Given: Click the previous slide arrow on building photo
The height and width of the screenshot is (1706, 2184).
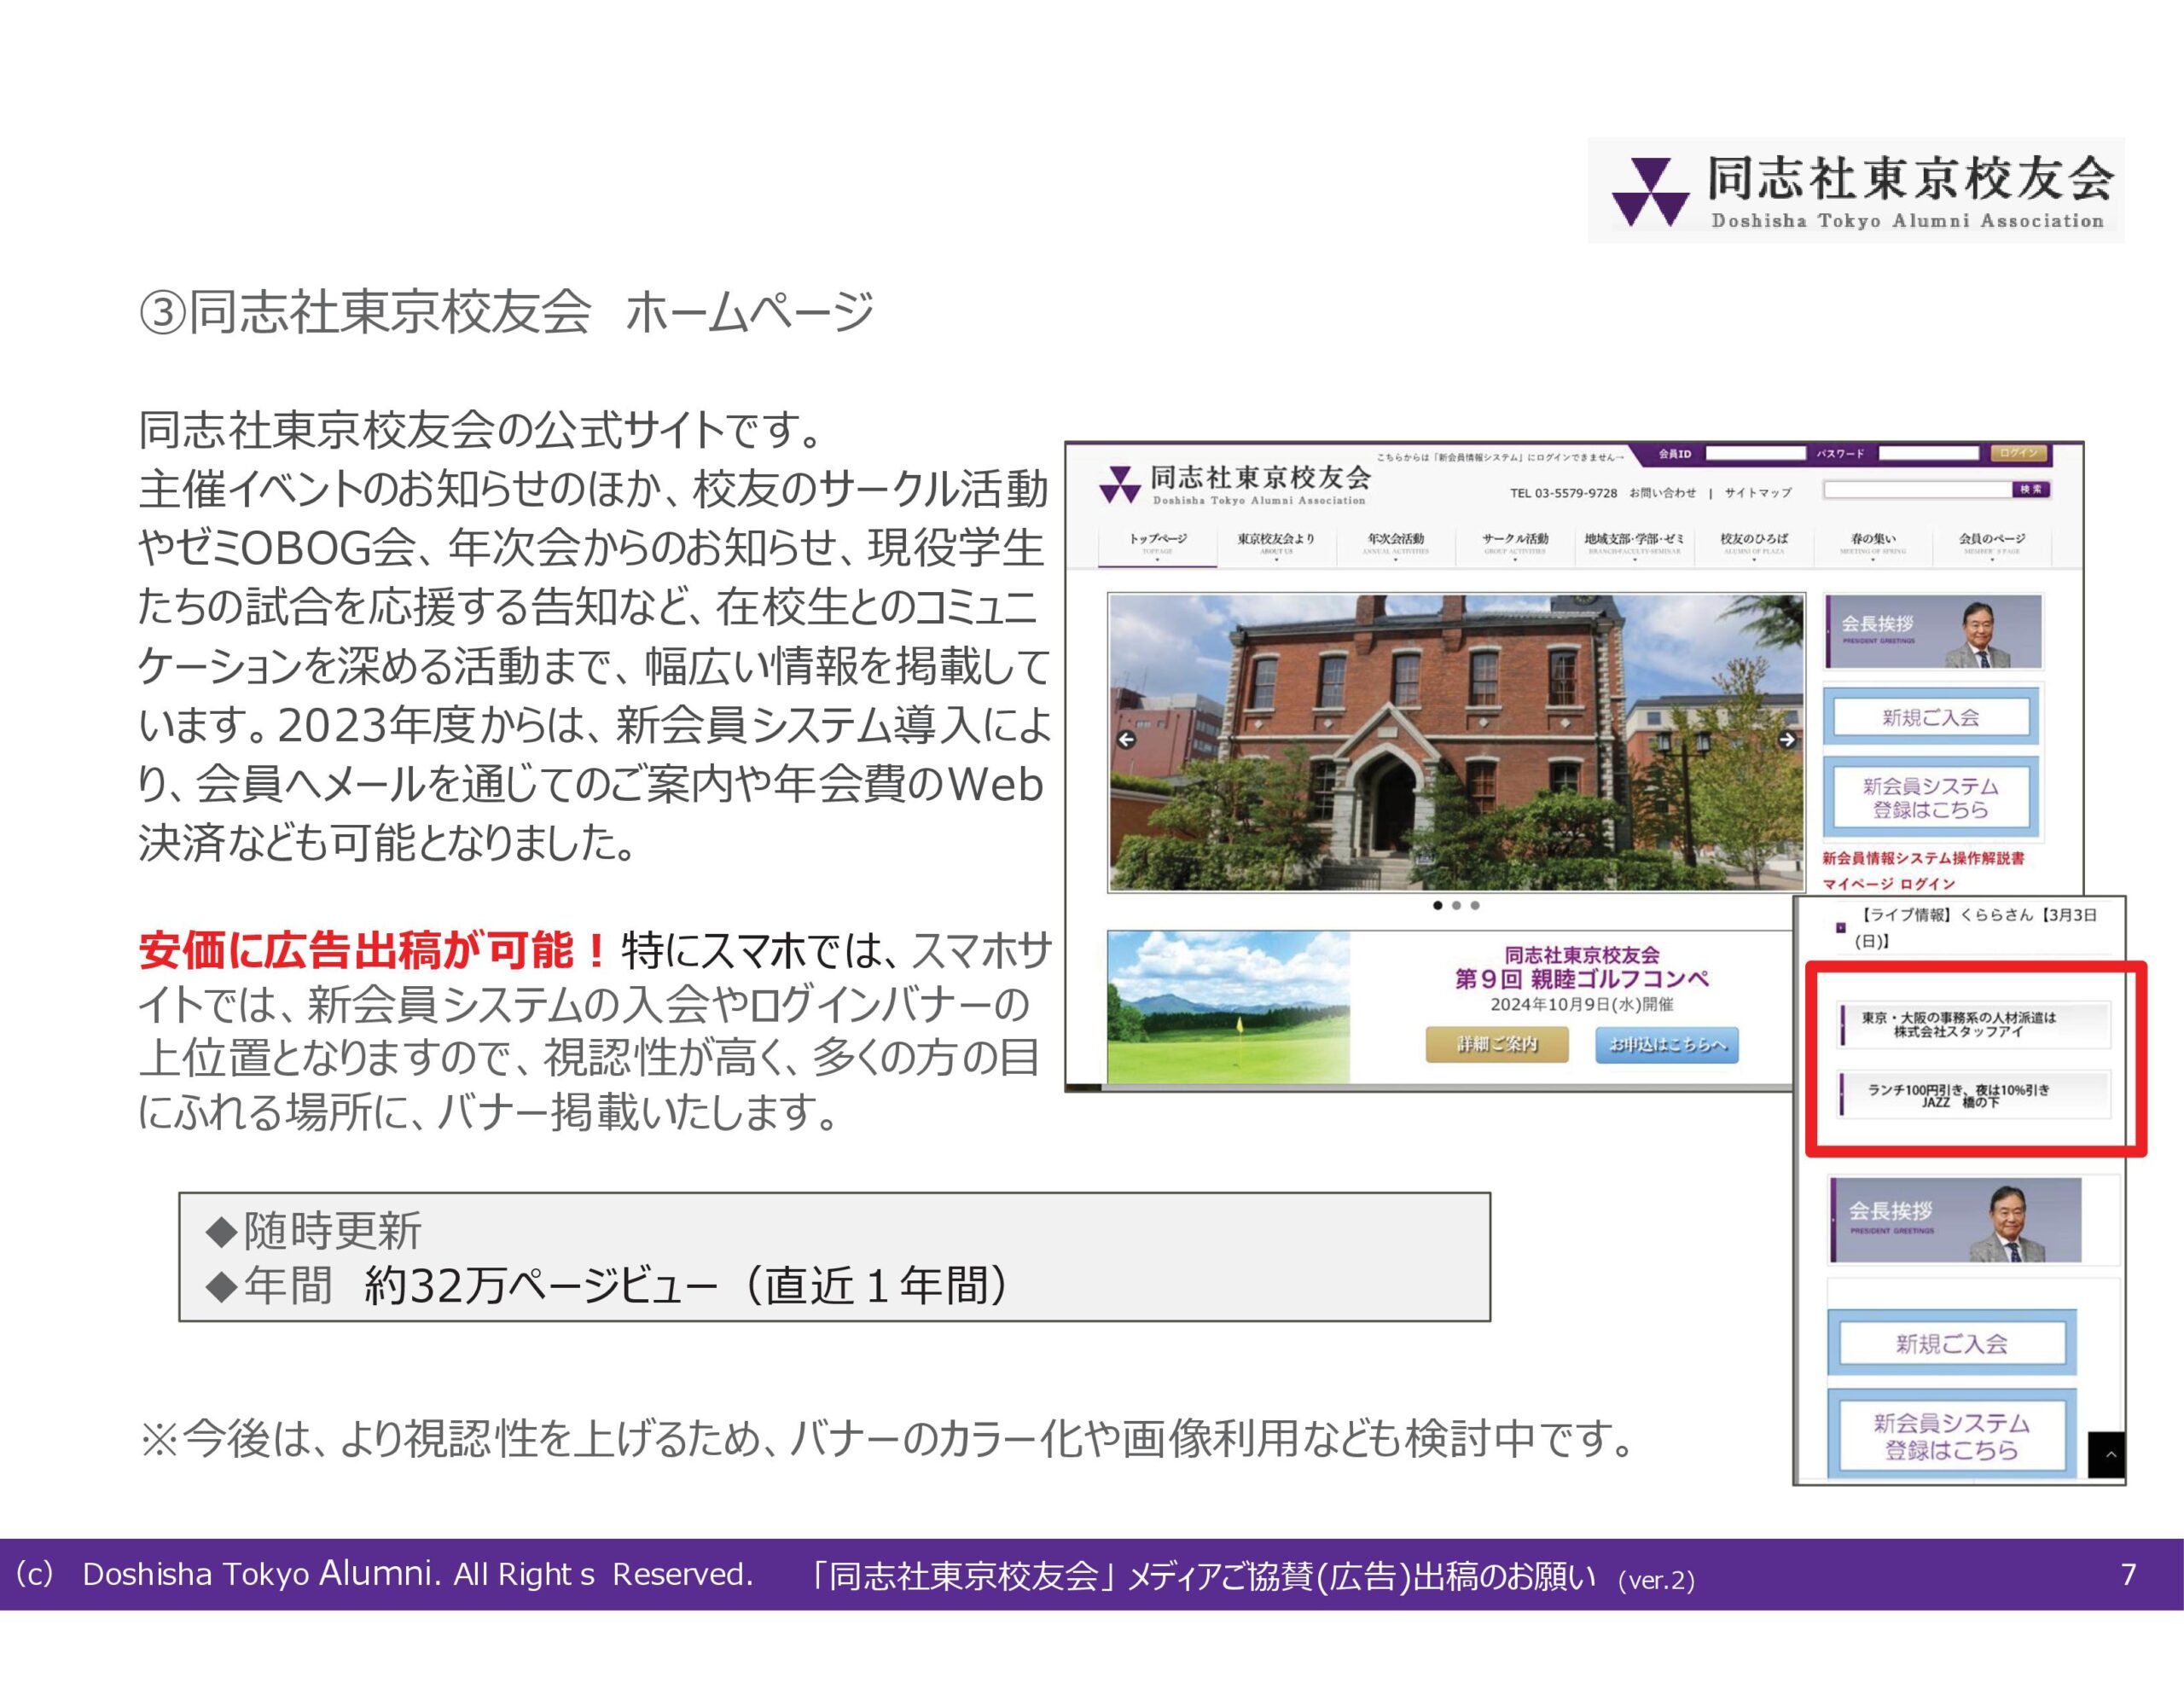Looking at the screenshot, I should pyautogui.click(x=1126, y=740).
